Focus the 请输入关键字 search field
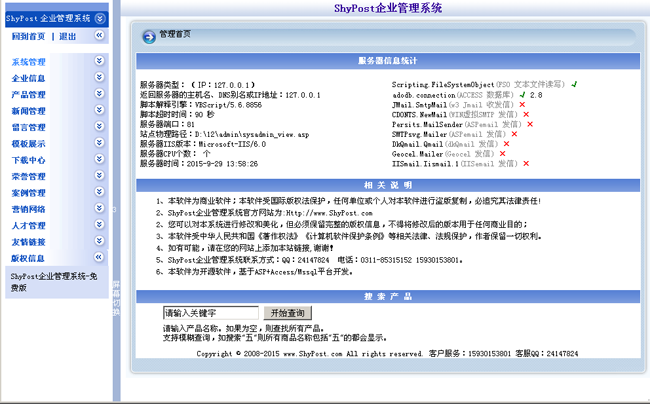Screen dimensions: 650x404 coord(211,313)
